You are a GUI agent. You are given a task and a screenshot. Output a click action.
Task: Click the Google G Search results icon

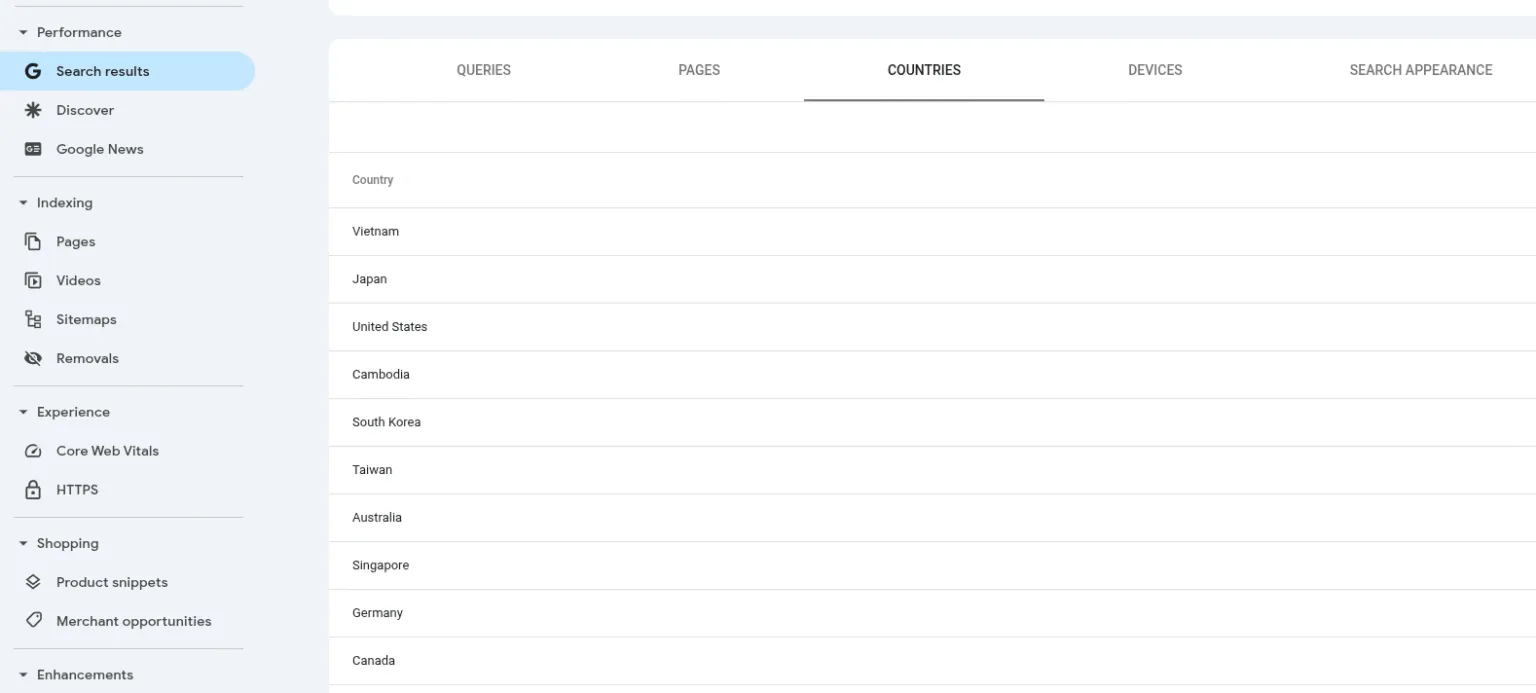point(33,71)
